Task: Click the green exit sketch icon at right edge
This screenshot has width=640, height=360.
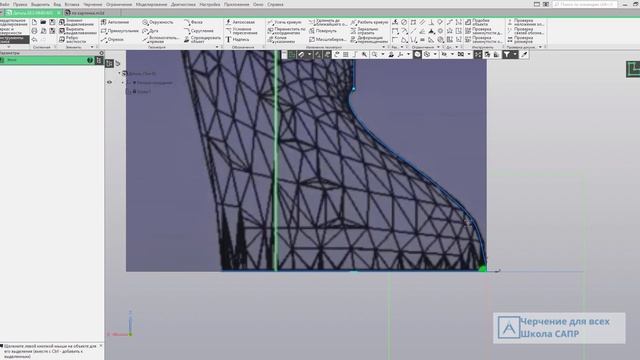Action: [633, 69]
